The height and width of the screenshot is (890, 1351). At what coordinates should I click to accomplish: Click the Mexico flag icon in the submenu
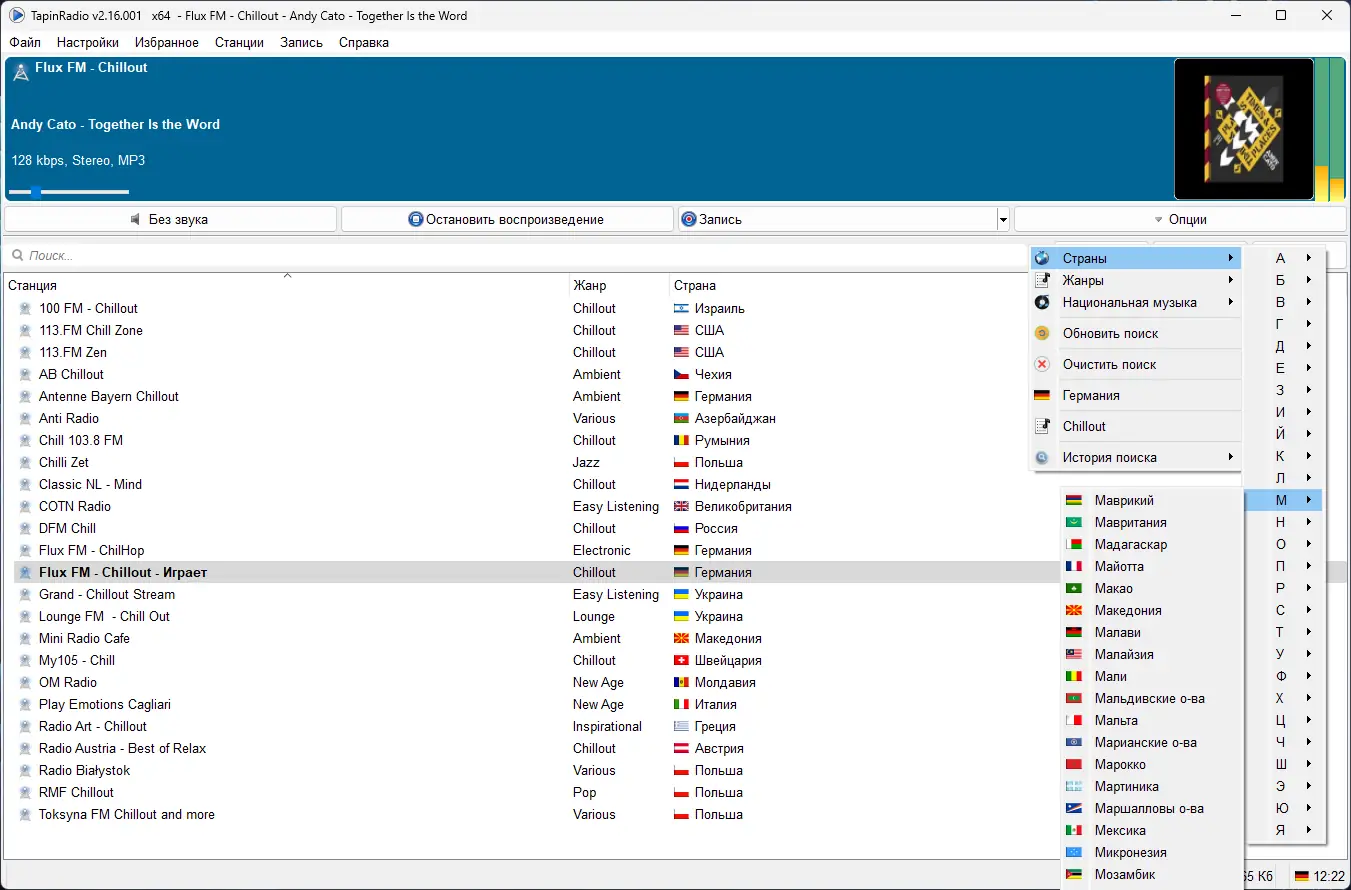click(1074, 830)
